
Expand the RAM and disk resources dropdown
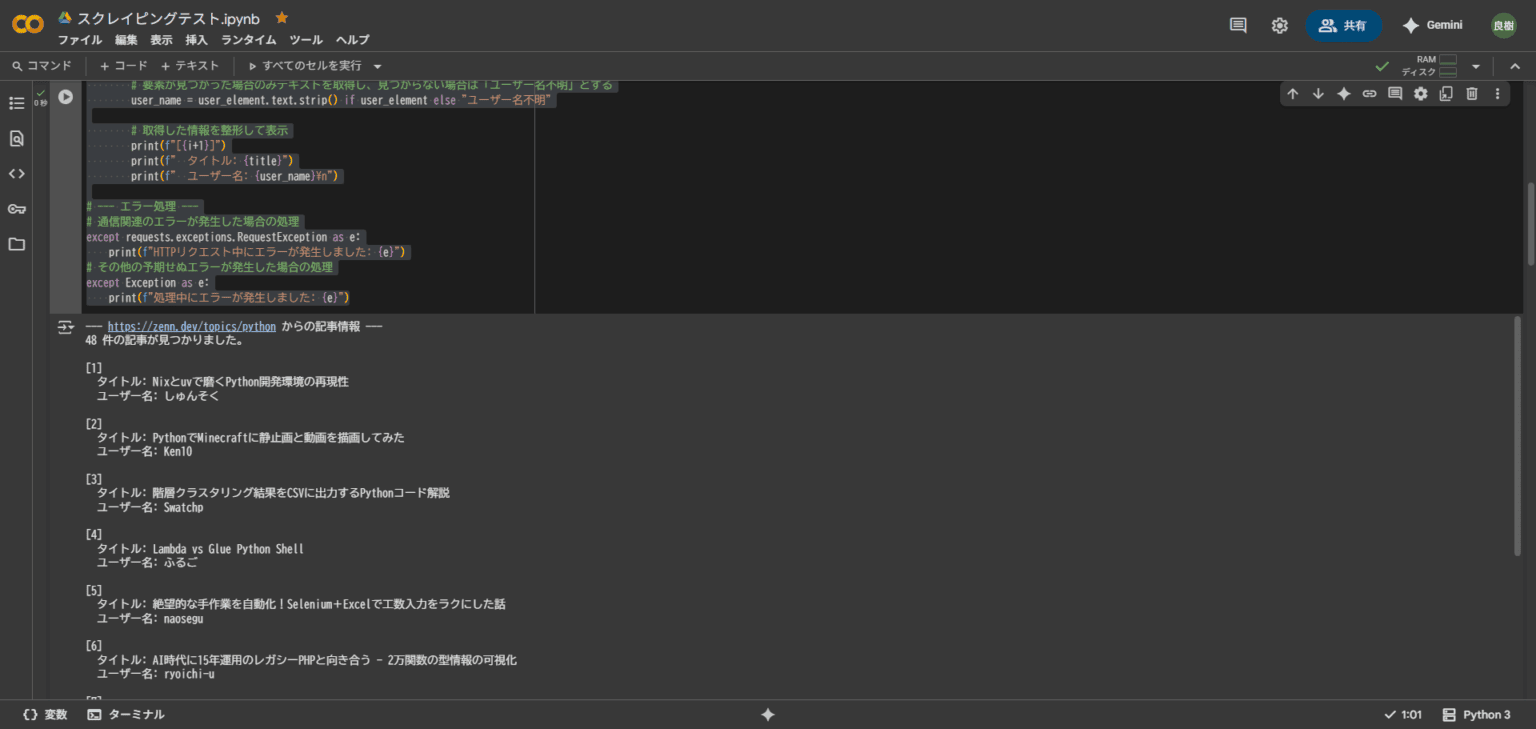(x=1475, y=65)
